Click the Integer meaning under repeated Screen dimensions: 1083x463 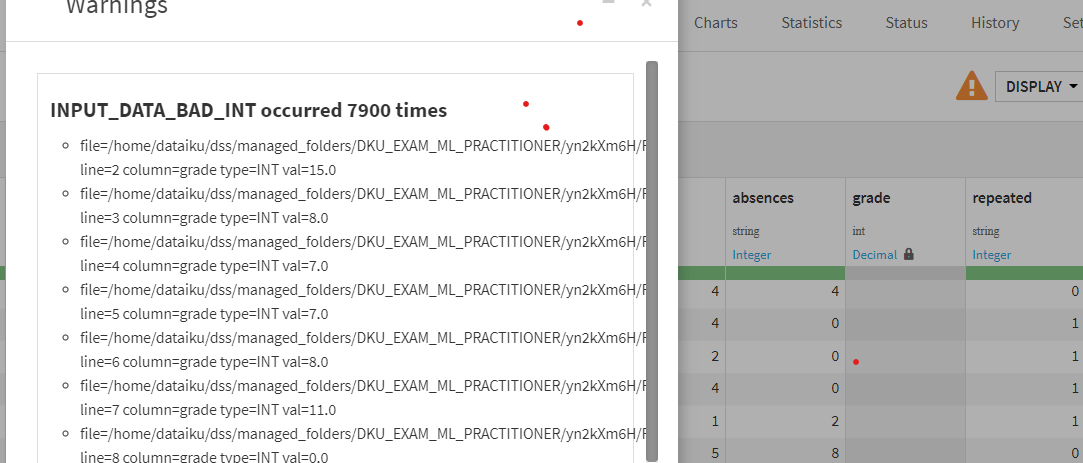992,255
